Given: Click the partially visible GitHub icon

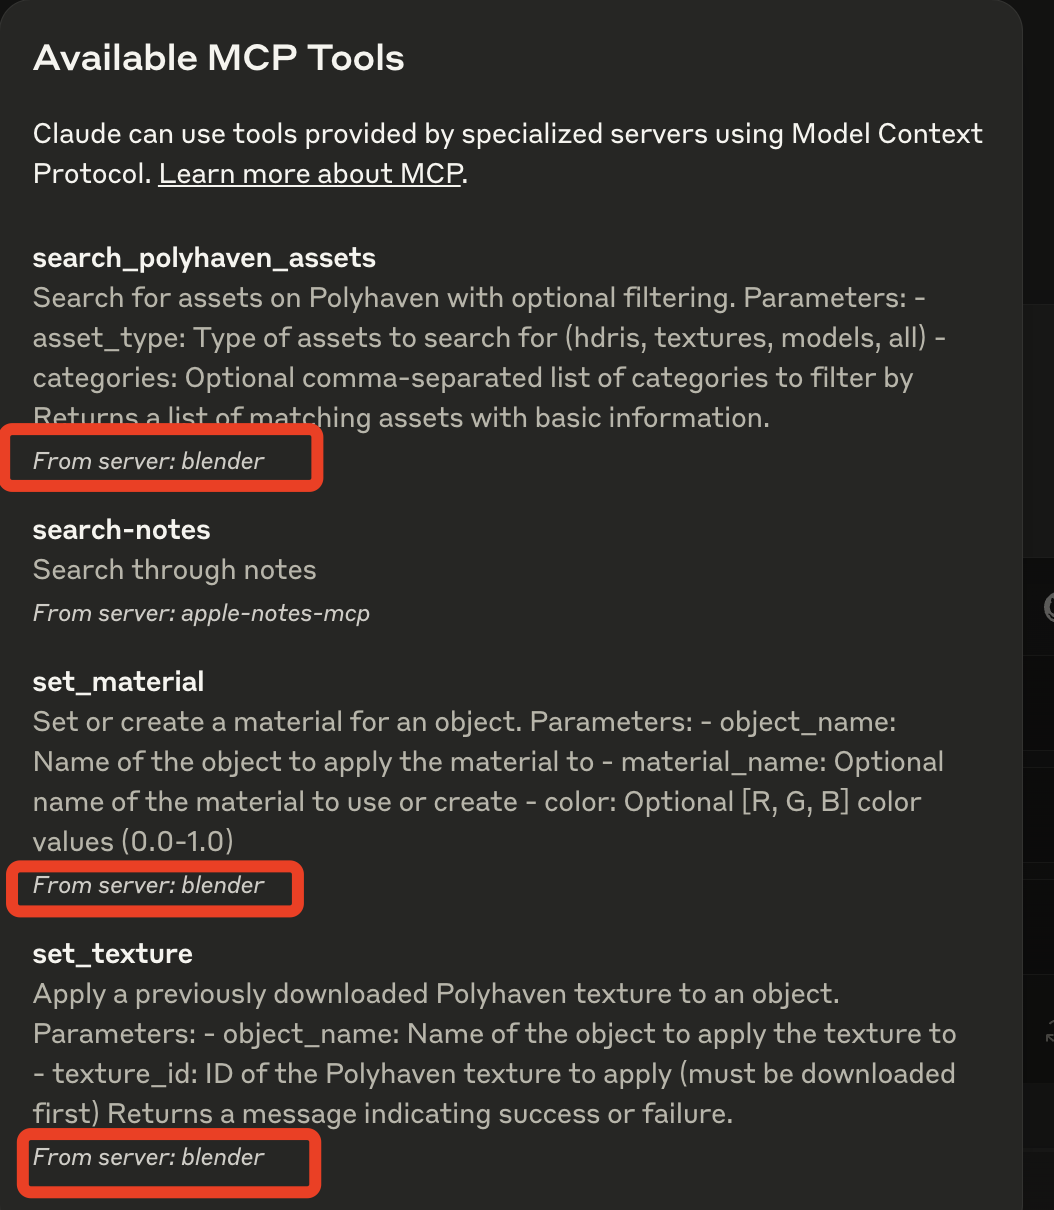Looking at the screenshot, I should point(1049,607).
